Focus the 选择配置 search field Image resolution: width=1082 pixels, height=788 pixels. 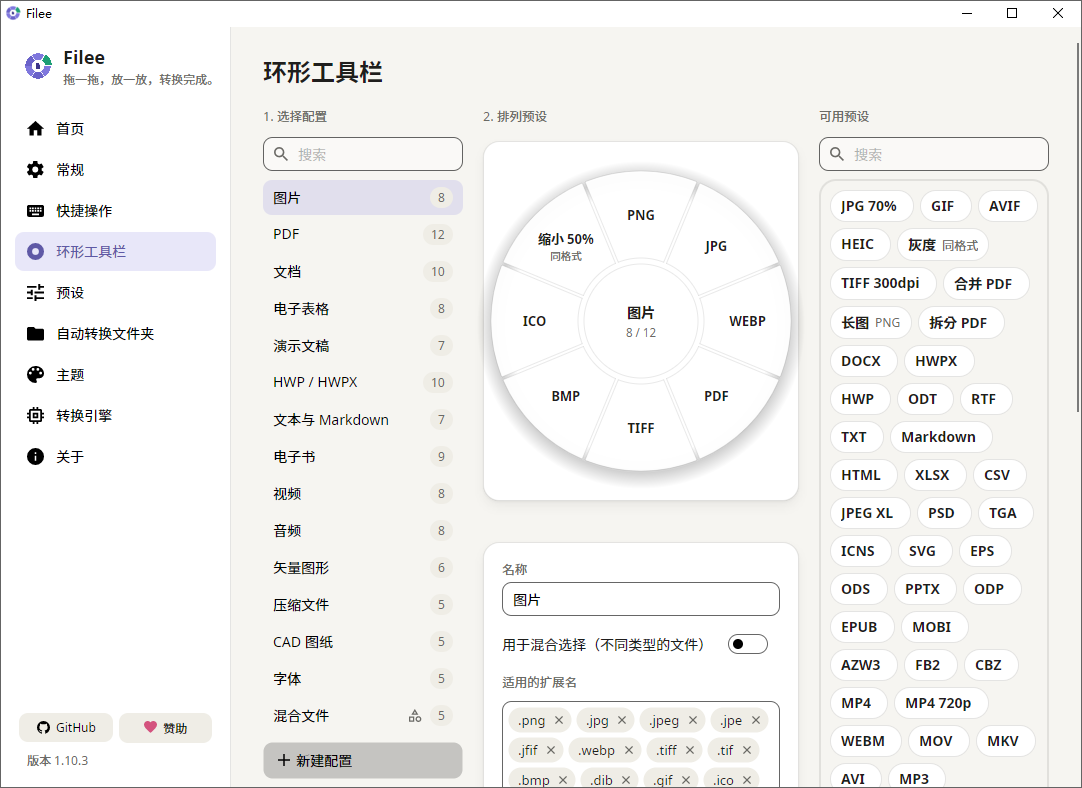363,154
